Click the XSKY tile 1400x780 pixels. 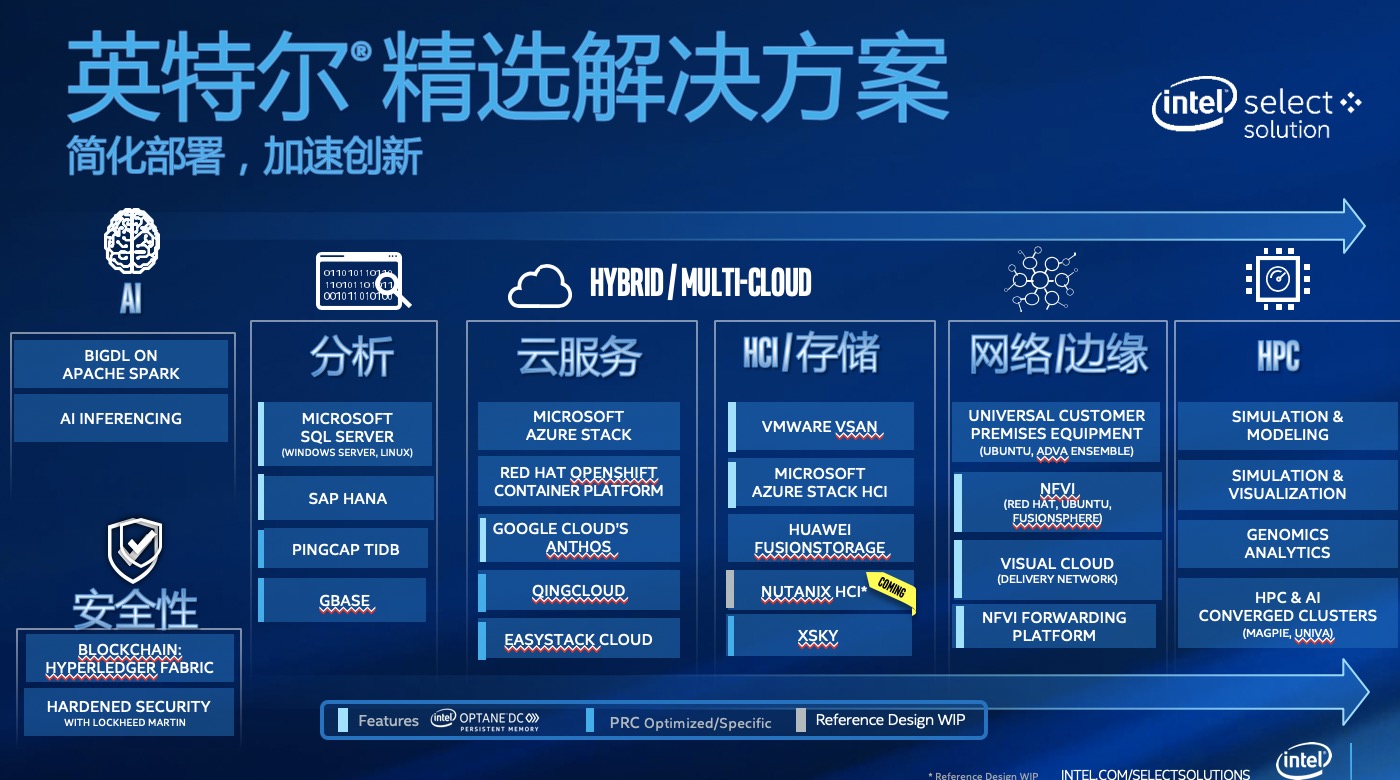tap(820, 636)
